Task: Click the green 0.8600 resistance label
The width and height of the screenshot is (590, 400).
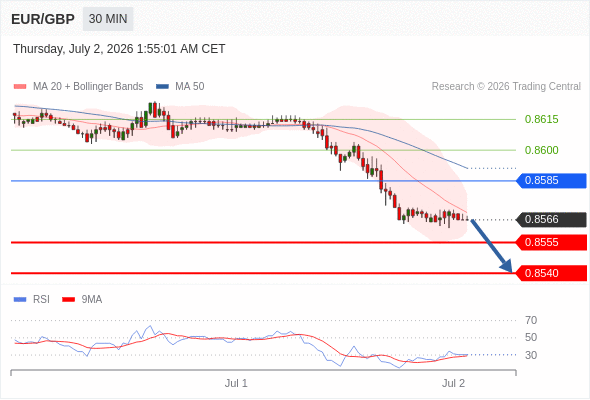Action: (x=541, y=150)
